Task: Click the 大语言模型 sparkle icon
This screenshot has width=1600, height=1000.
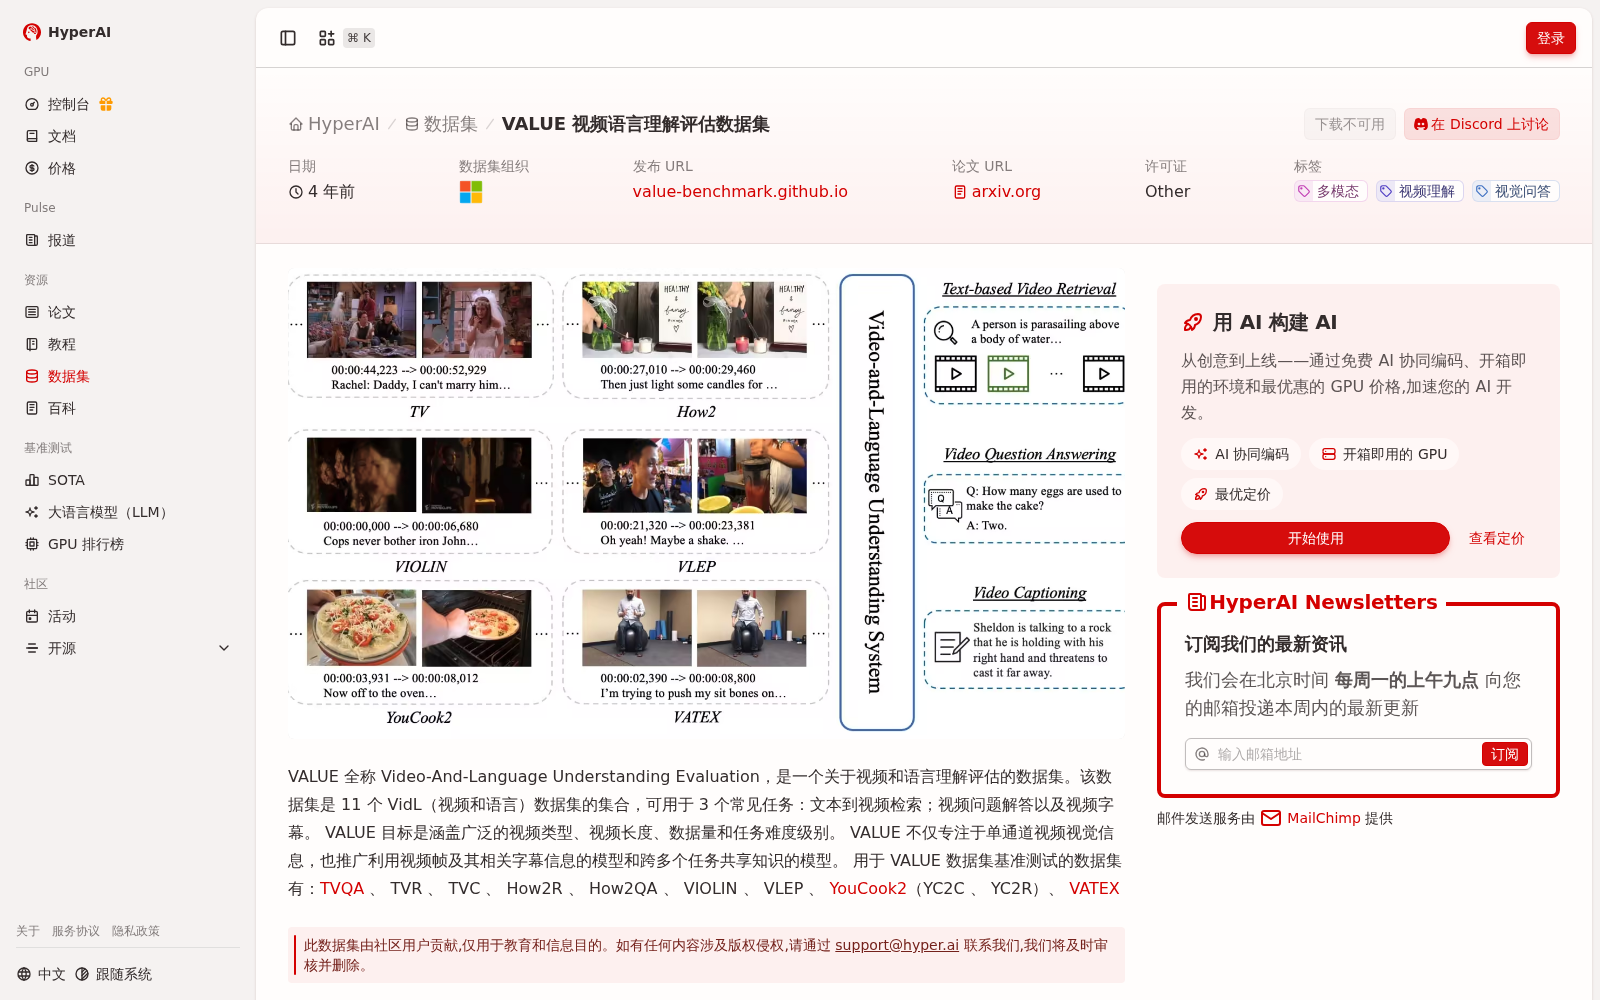Action: coord(32,512)
